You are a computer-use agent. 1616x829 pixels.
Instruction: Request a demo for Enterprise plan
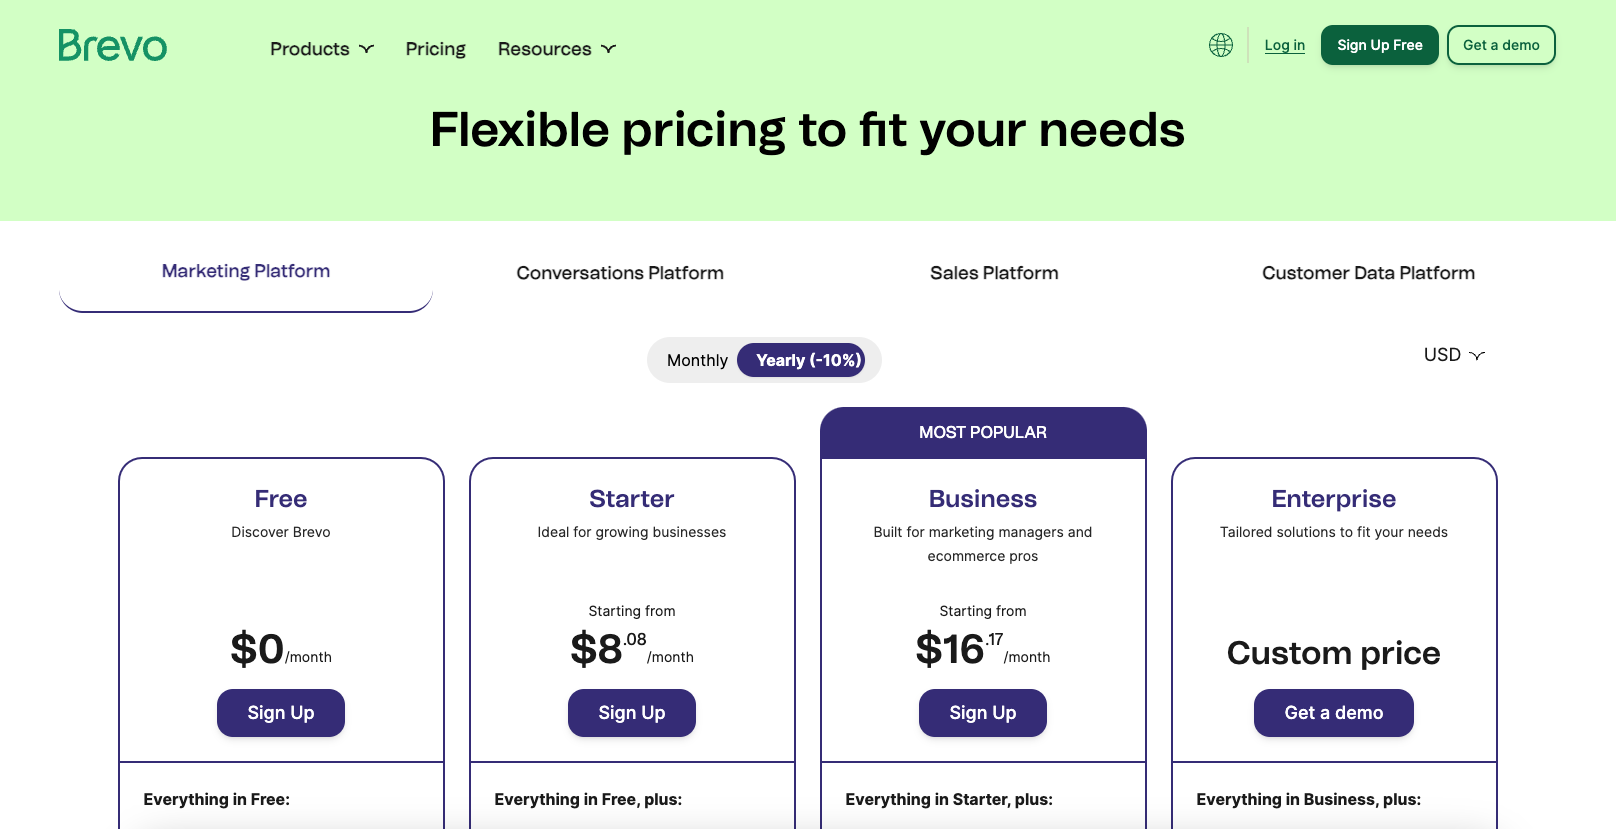click(1334, 713)
